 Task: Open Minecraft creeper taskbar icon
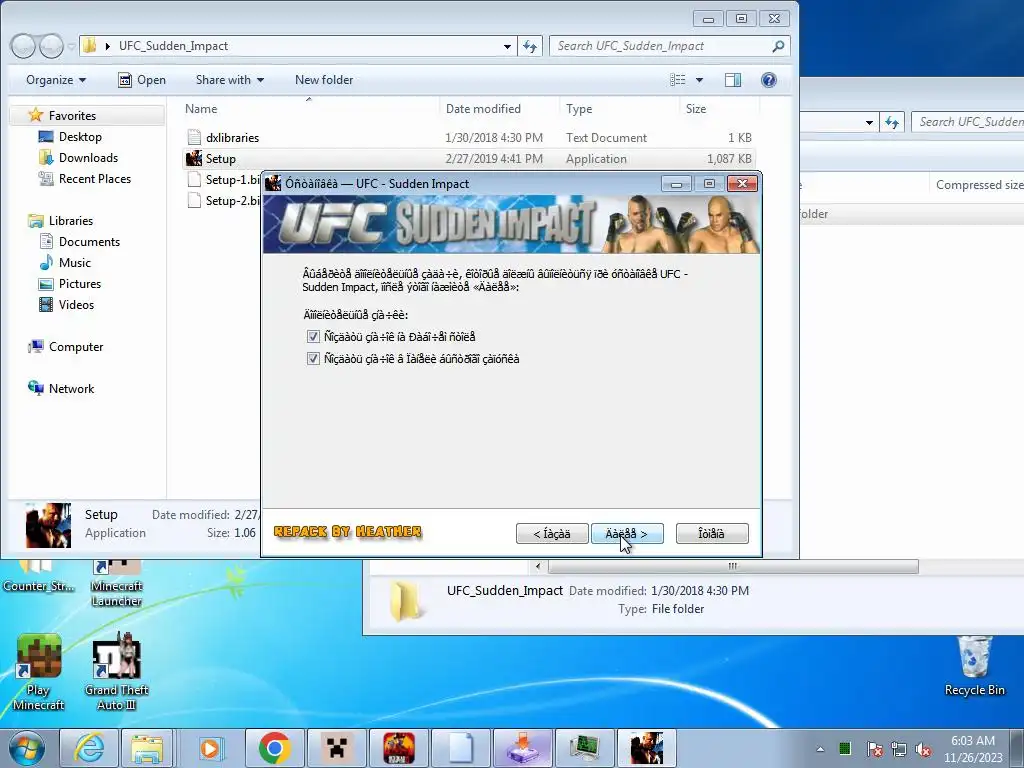(x=336, y=748)
